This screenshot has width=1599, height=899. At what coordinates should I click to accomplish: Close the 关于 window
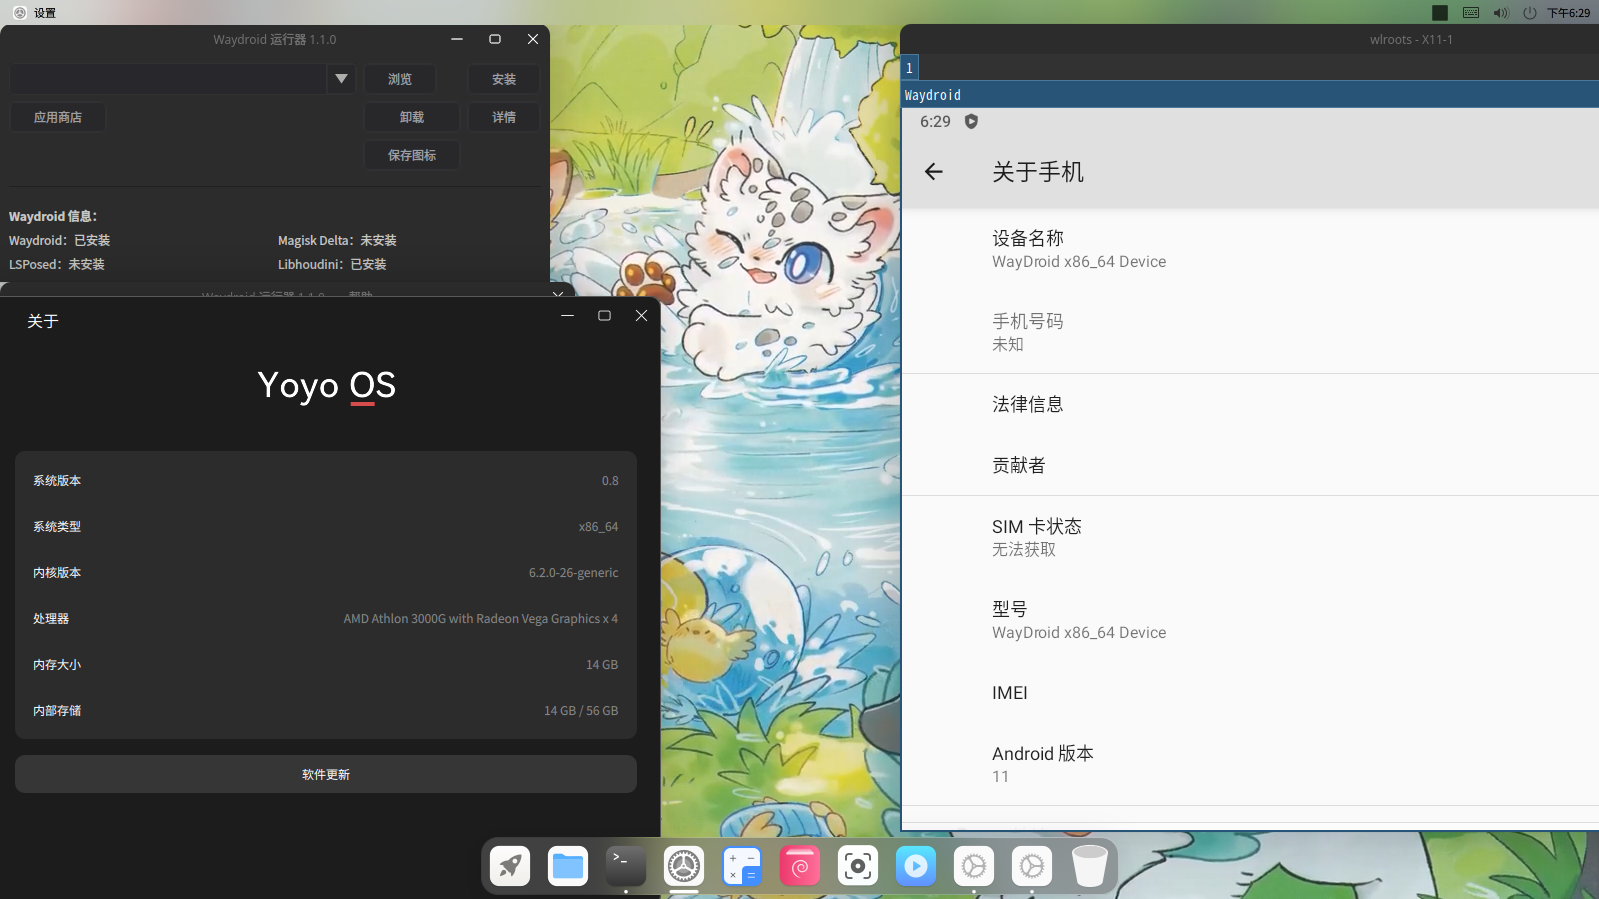642,315
